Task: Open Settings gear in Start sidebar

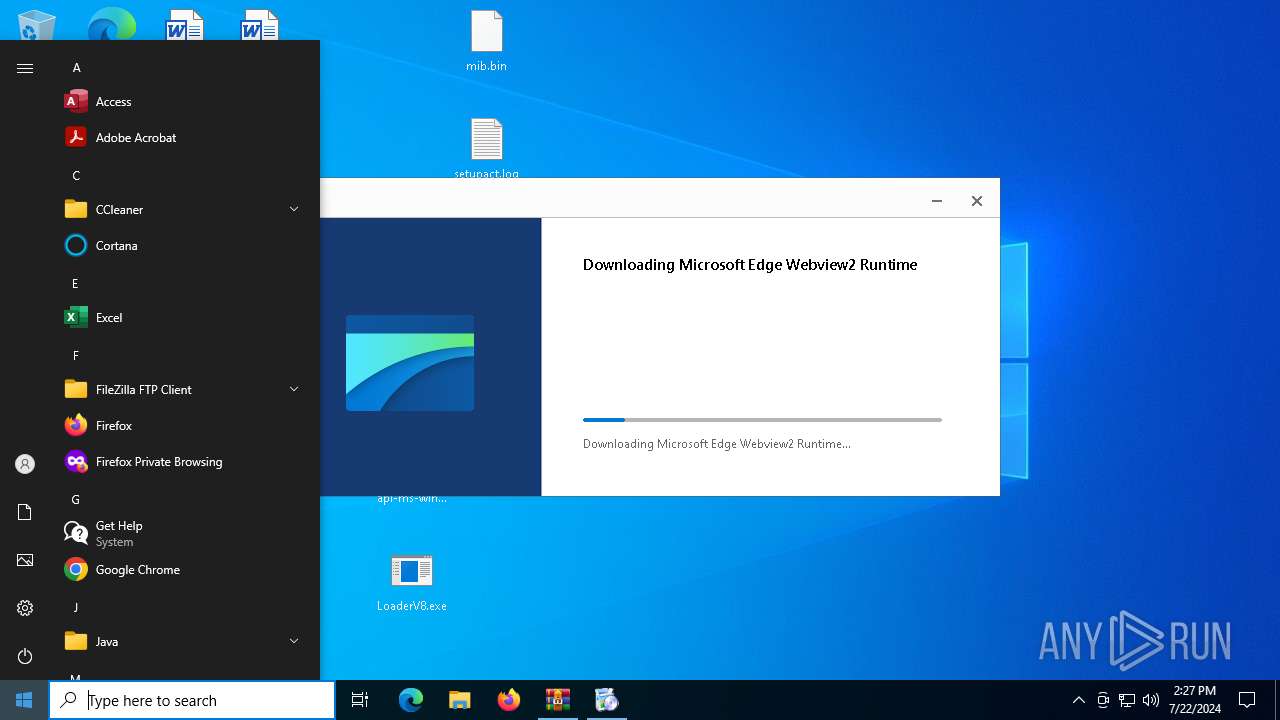Action: pyautogui.click(x=25, y=608)
